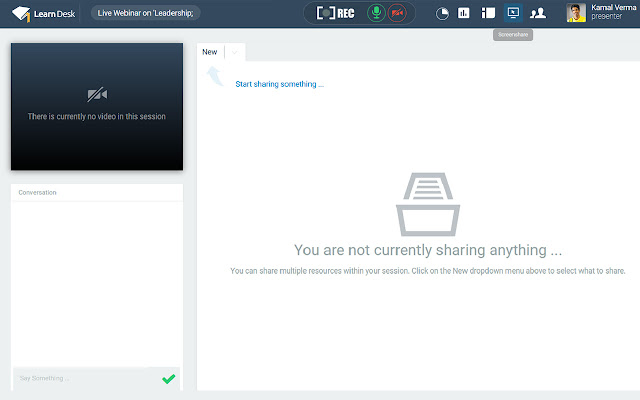Click the crossed-out camera icon in video panel
Viewport: 640px width, 400px height.
(97, 95)
